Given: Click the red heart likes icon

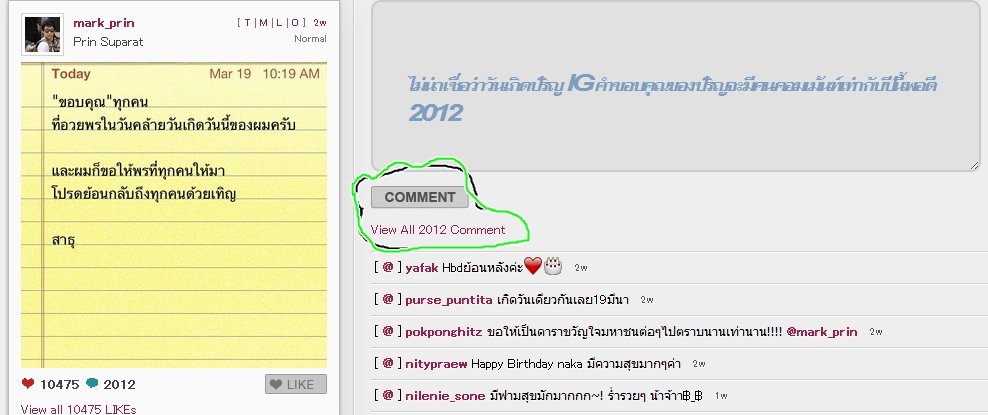Looking at the screenshot, I should point(28,384).
